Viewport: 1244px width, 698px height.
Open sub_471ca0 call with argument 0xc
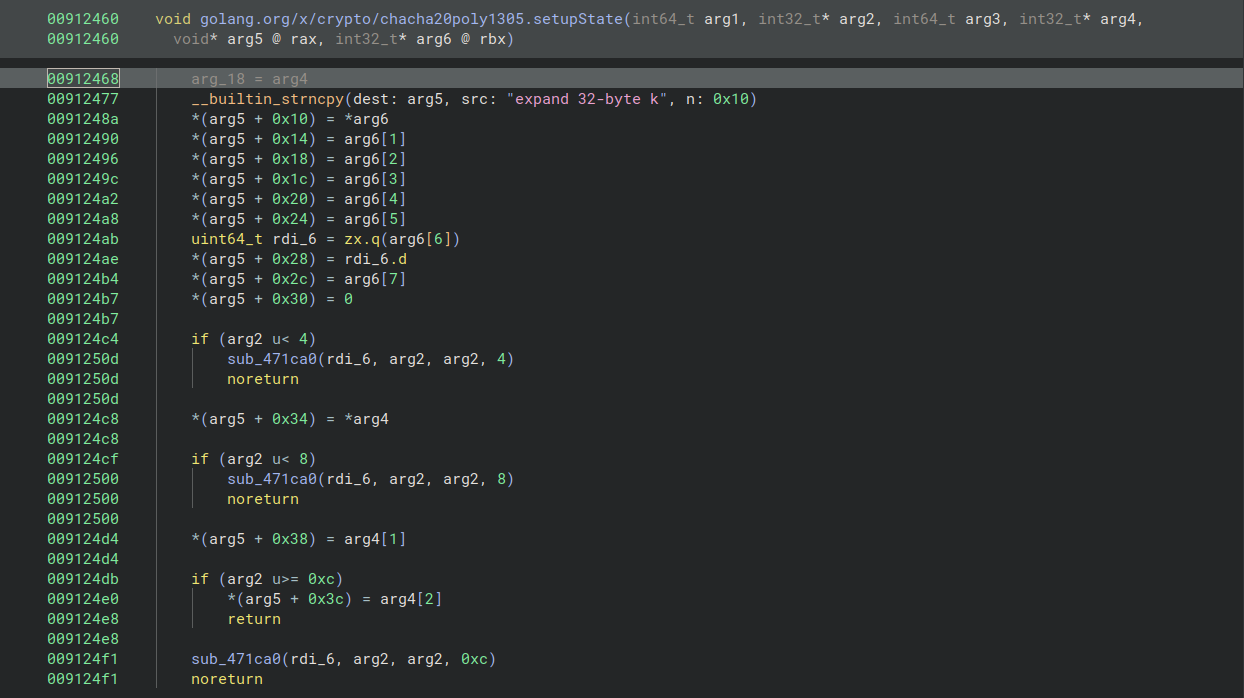(236, 659)
